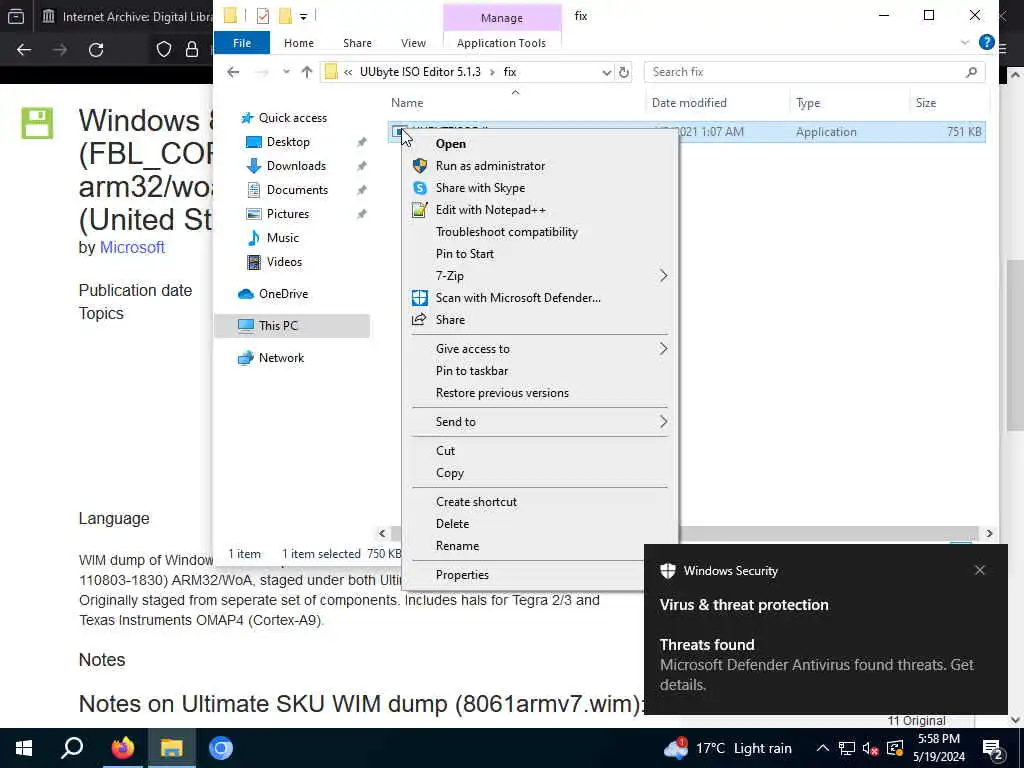Screen dimensions: 1024x768
Task: Click Copy in the context menu
Action: 449,473
